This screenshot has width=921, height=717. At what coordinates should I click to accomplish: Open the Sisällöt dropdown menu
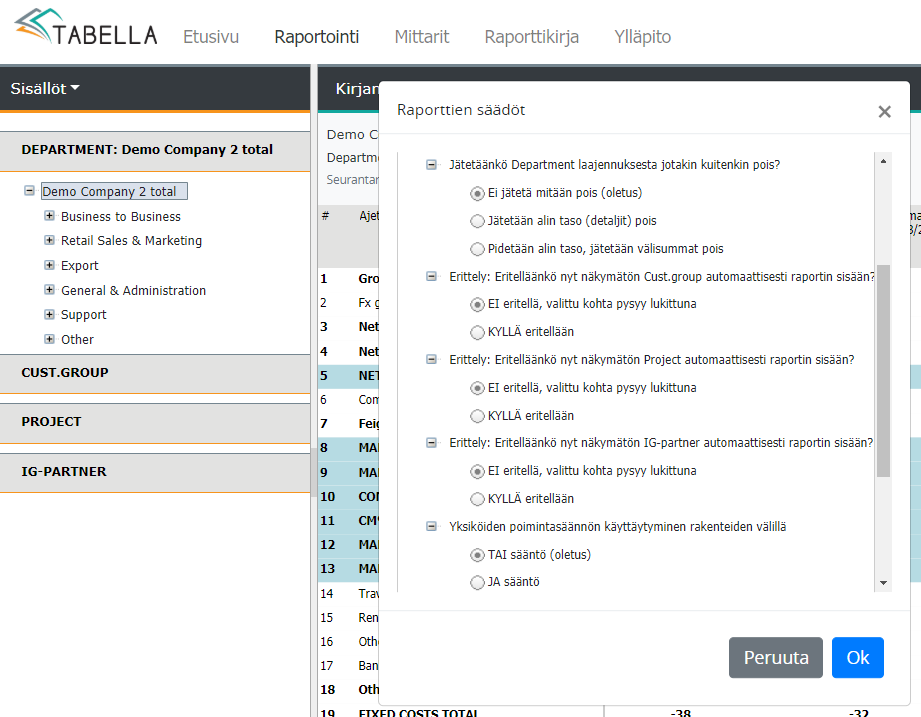(x=45, y=88)
